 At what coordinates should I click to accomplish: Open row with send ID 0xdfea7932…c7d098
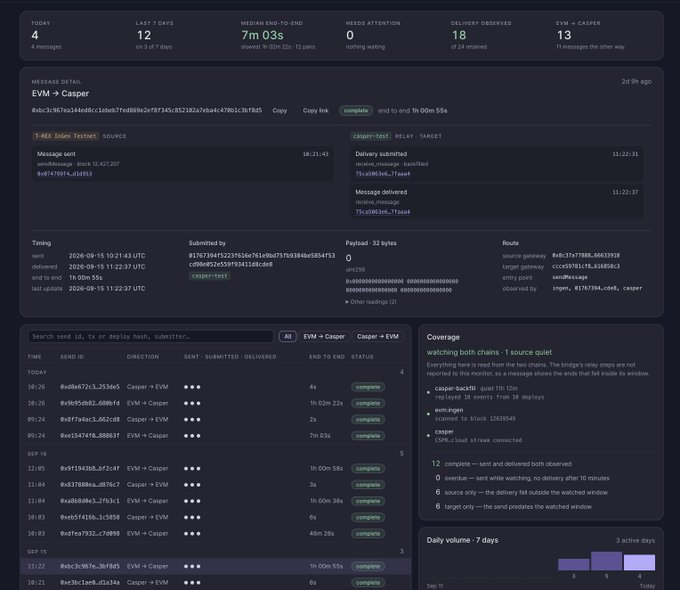216,534
